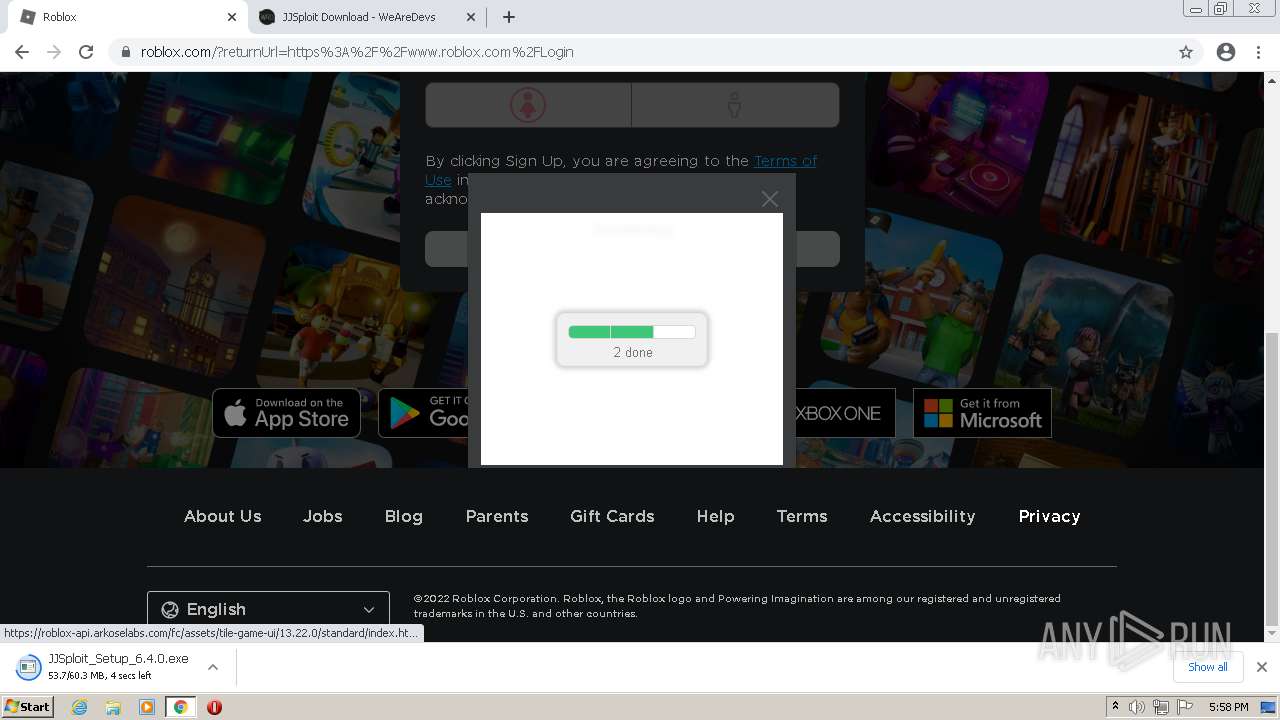Switch to JJSploit Download - WeAreDevs tab
Image resolution: width=1280 pixels, height=720 pixels.
(x=365, y=17)
